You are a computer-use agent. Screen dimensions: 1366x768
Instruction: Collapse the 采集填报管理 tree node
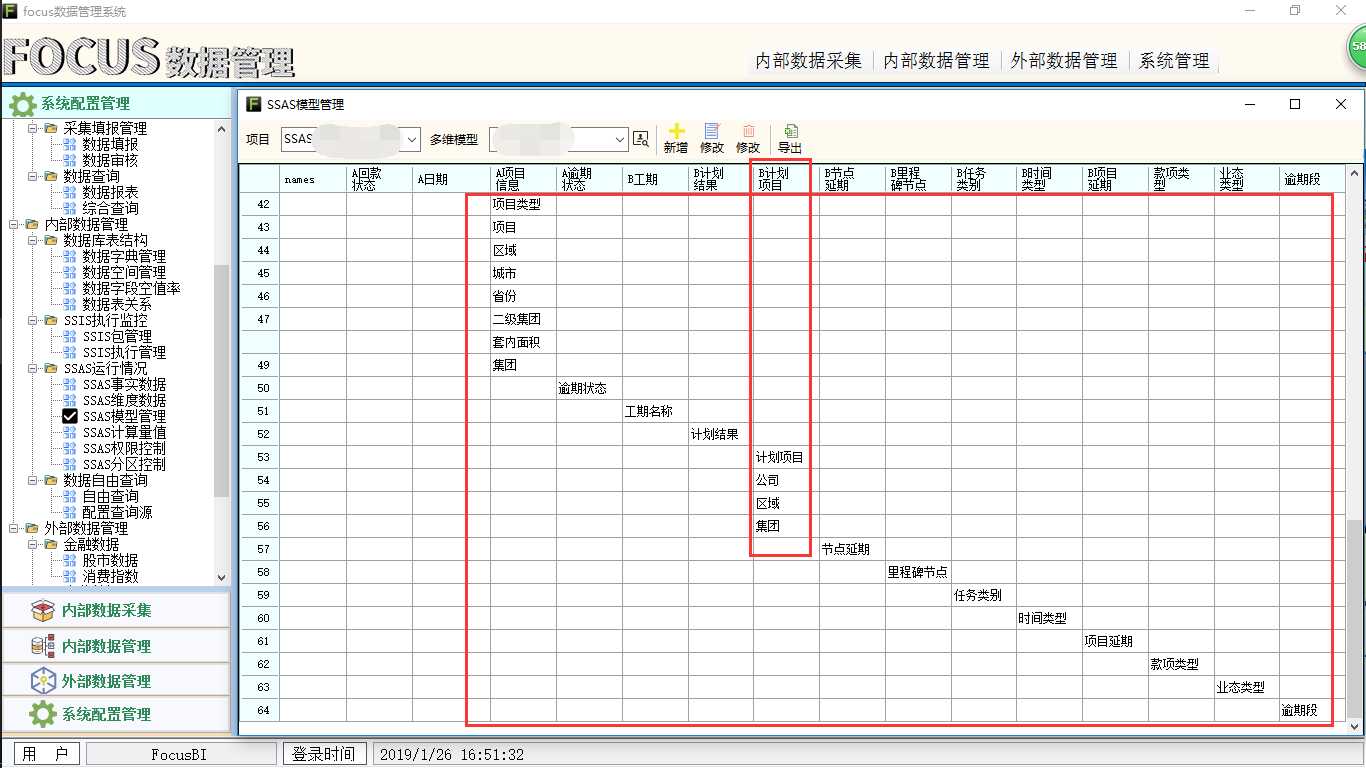pyautogui.click(x=31, y=128)
